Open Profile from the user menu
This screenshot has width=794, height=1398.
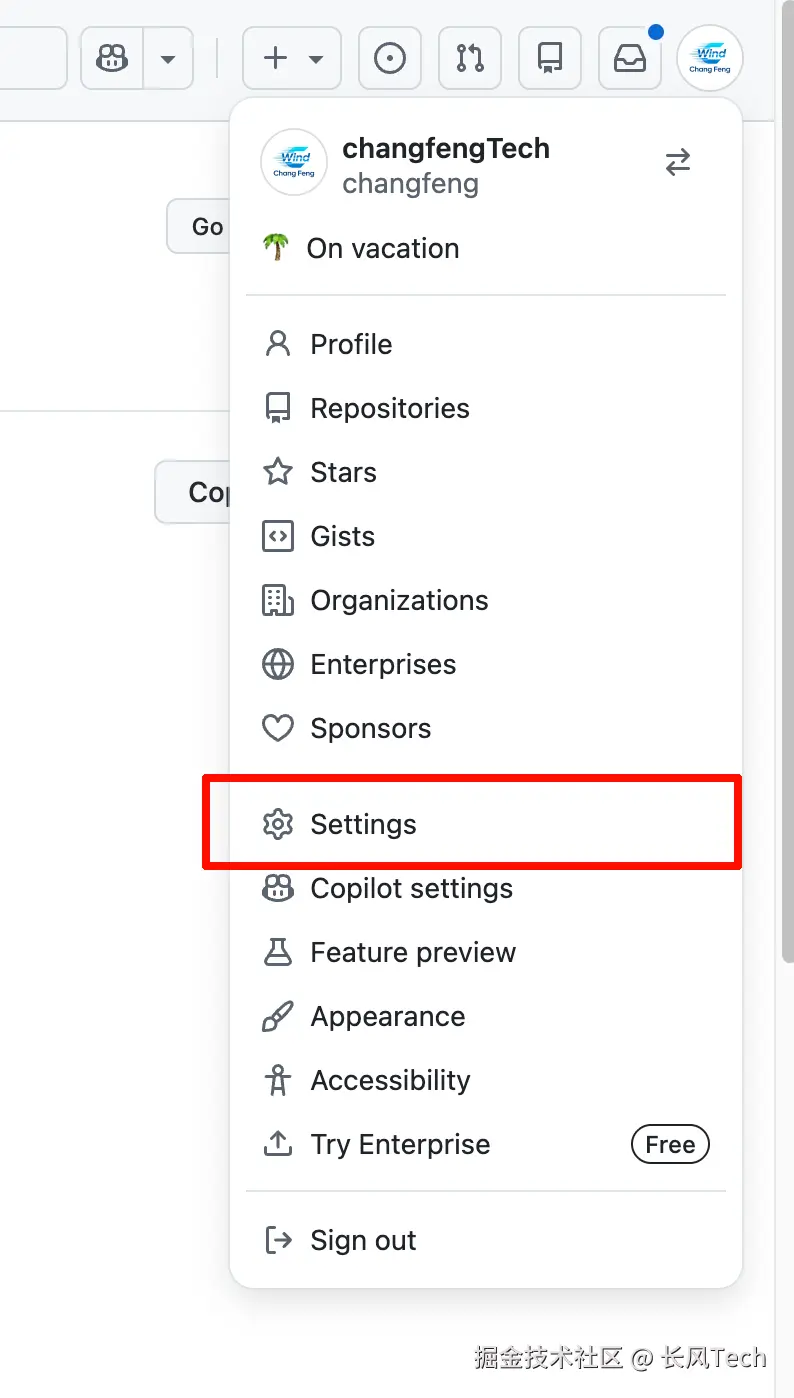click(x=351, y=345)
